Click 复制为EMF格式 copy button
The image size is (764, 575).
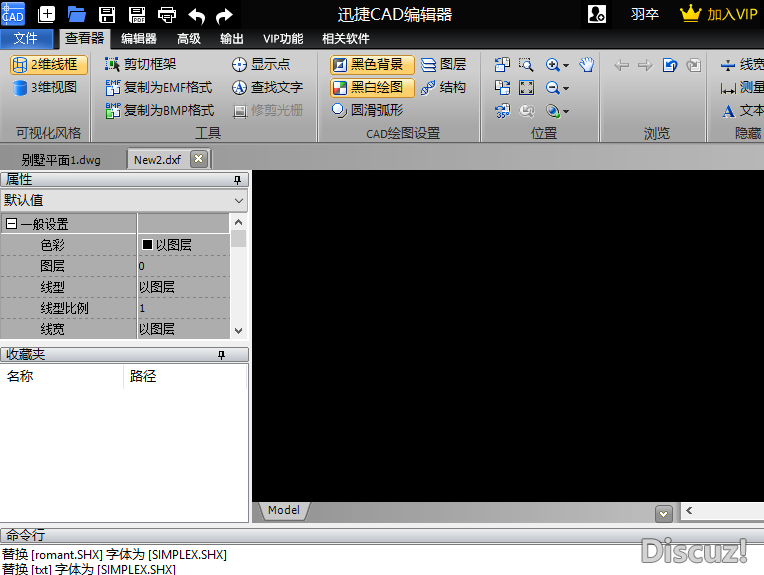[159, 88]
